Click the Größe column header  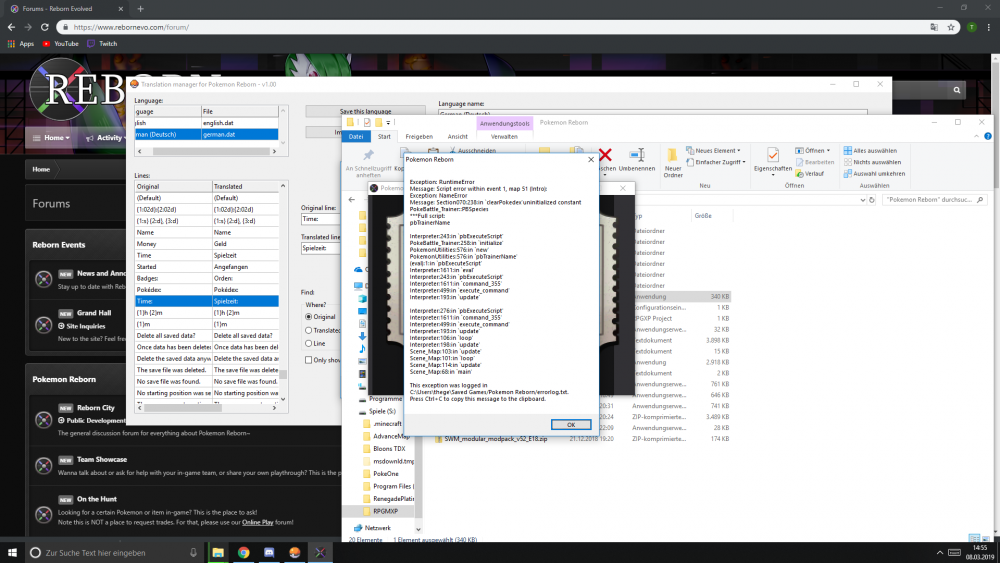tap(703, 216)
